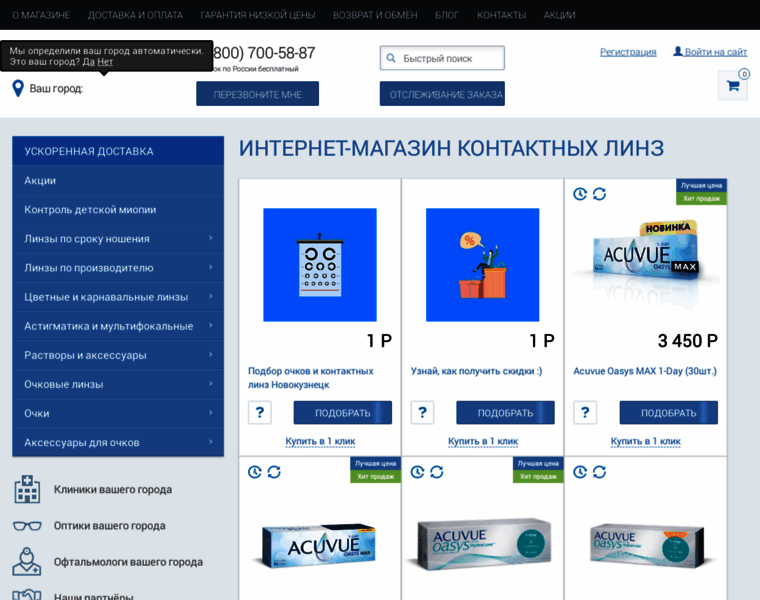Click ПЕРЕЗВОНИТЕ МНЕ button
Screen dimensions: 760x600
[x=257, y=94]
